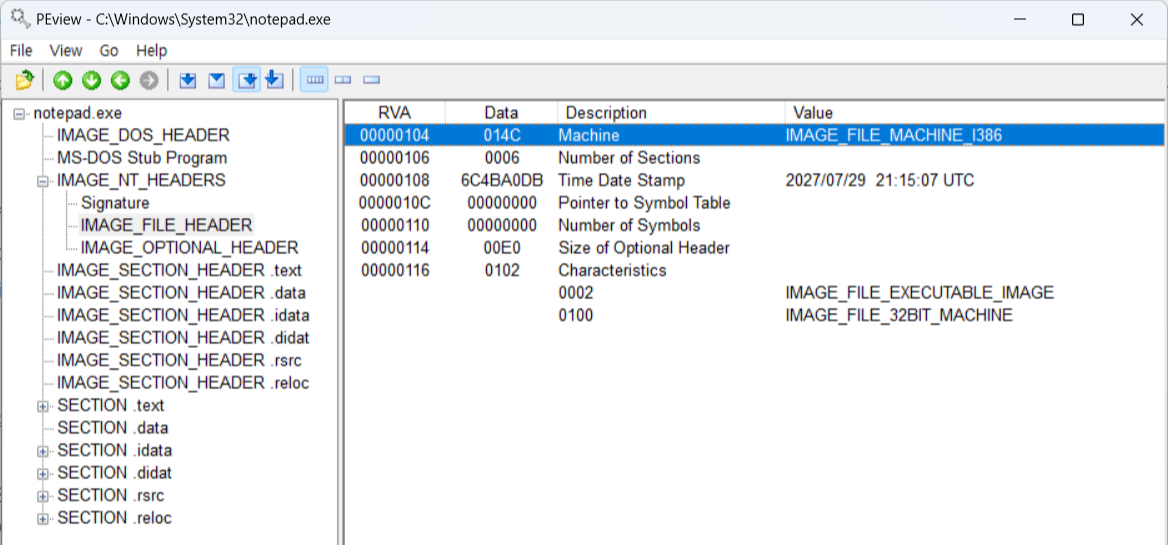Click the Value column header
1168x545 pixels.
coord(974,112)
